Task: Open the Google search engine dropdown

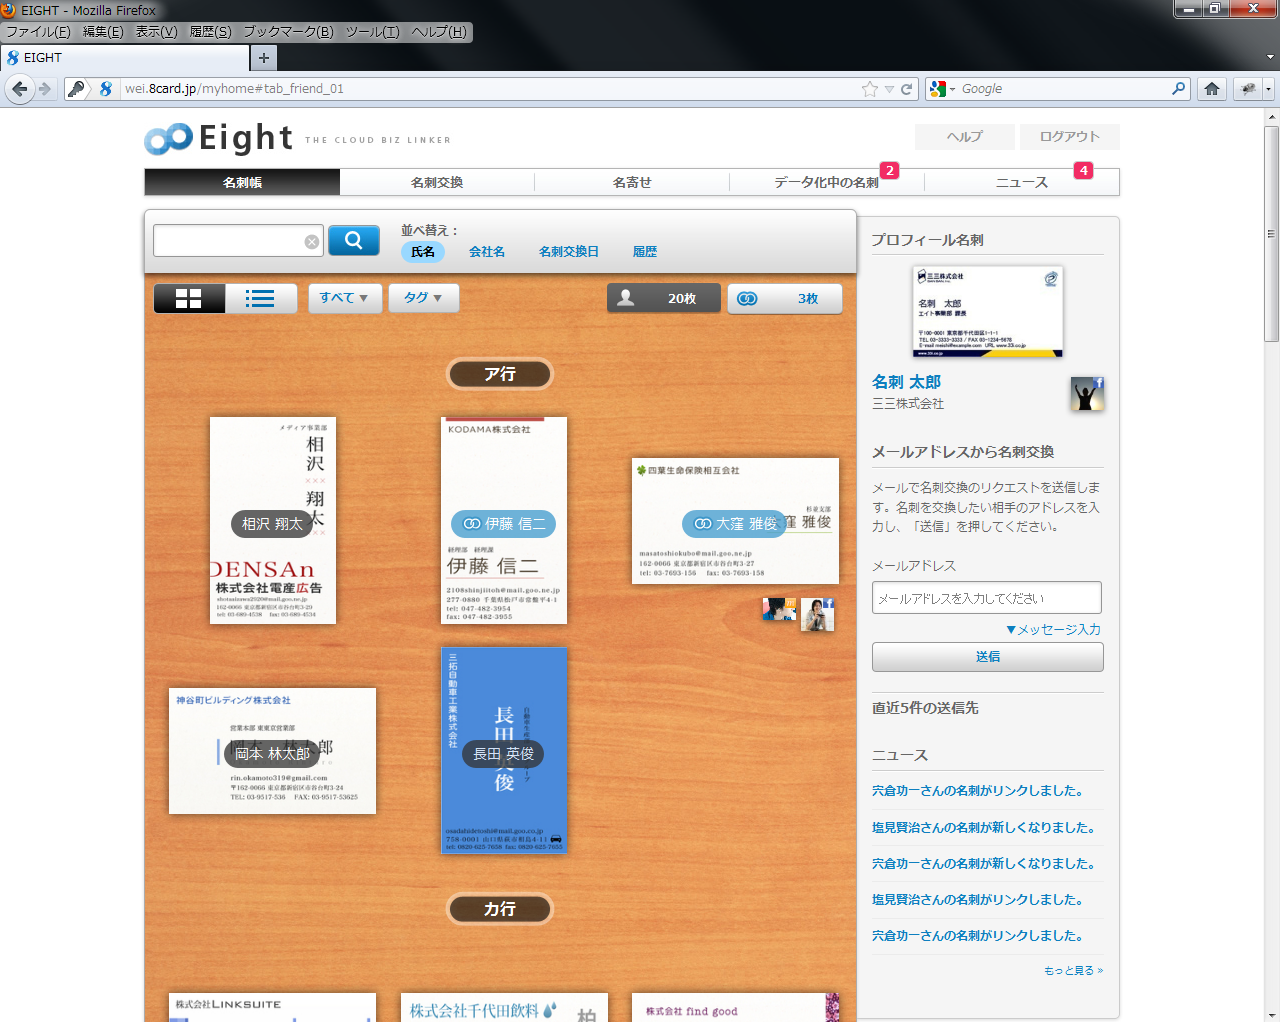Action: [x=942, y=89]
